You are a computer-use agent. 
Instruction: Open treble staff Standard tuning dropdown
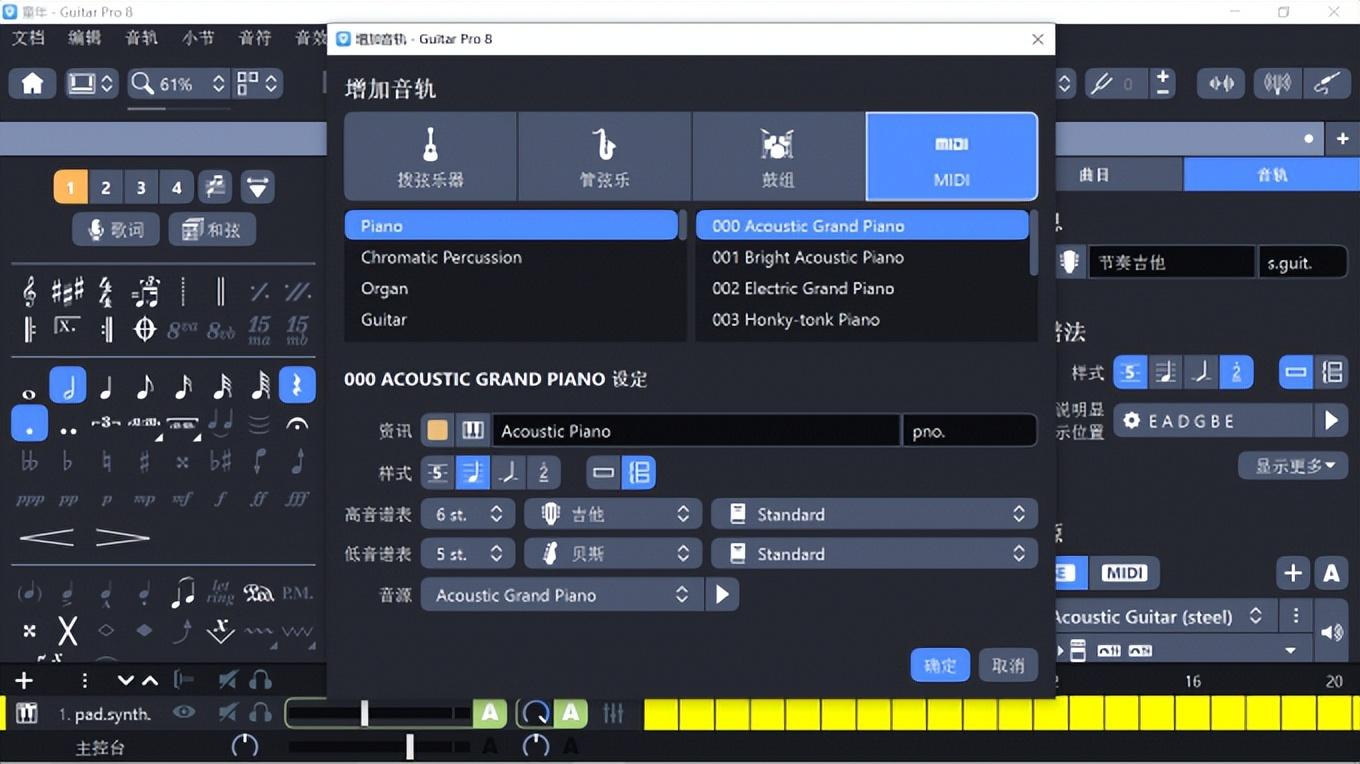point(874,514)
